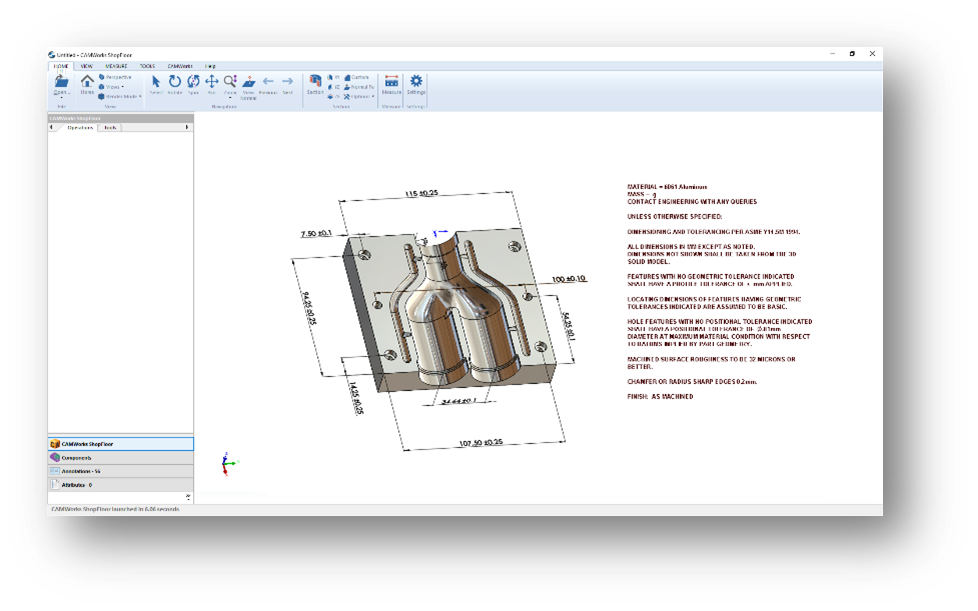Go to Previous view

pos(268,81)
